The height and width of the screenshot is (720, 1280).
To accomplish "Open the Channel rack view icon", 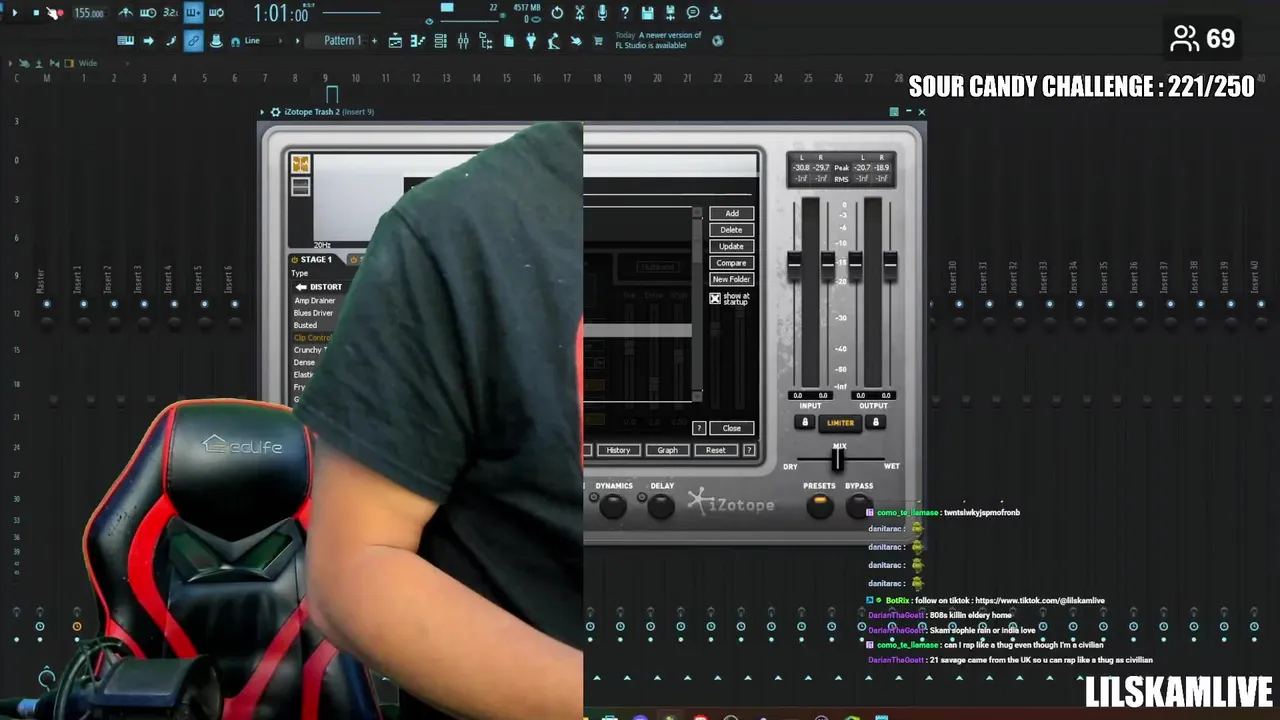I will [440, 41].
